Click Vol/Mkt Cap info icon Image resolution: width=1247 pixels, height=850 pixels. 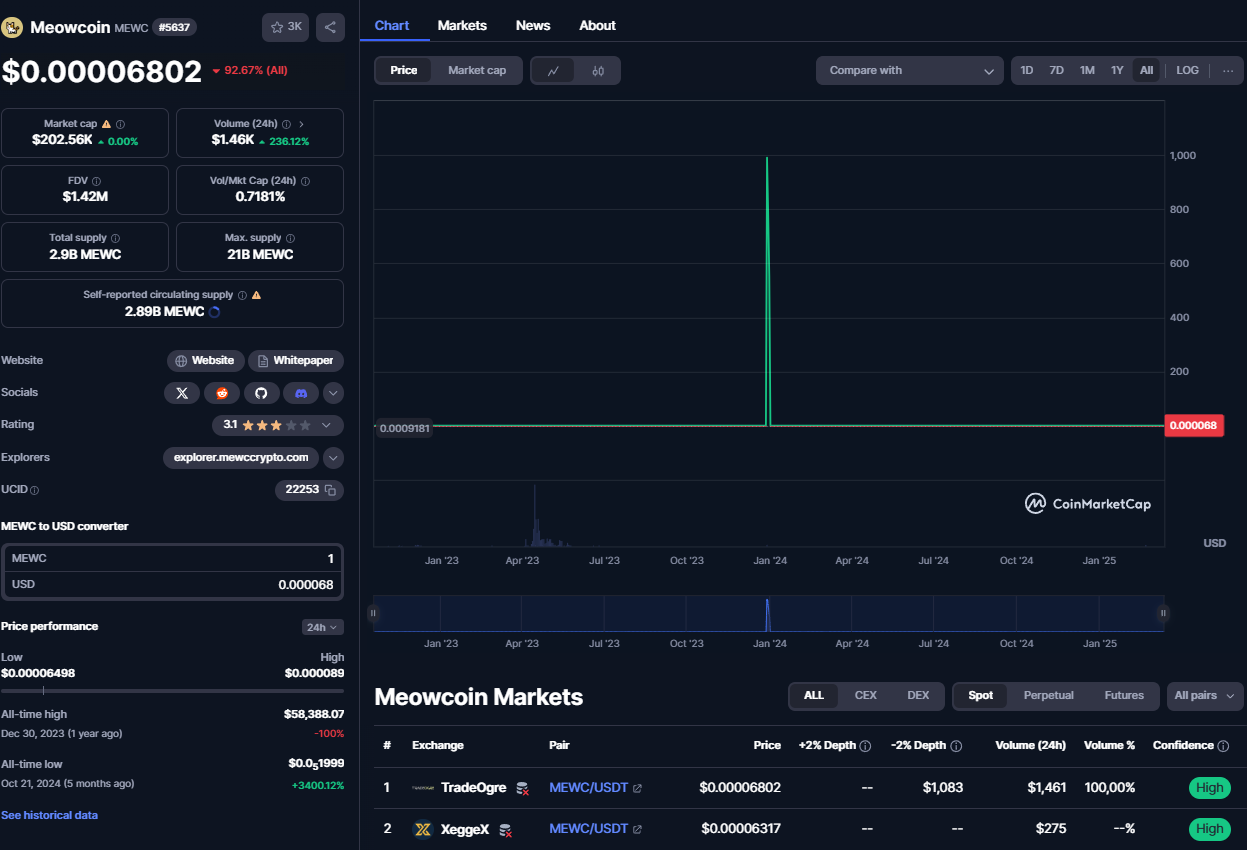click(305, 181)
